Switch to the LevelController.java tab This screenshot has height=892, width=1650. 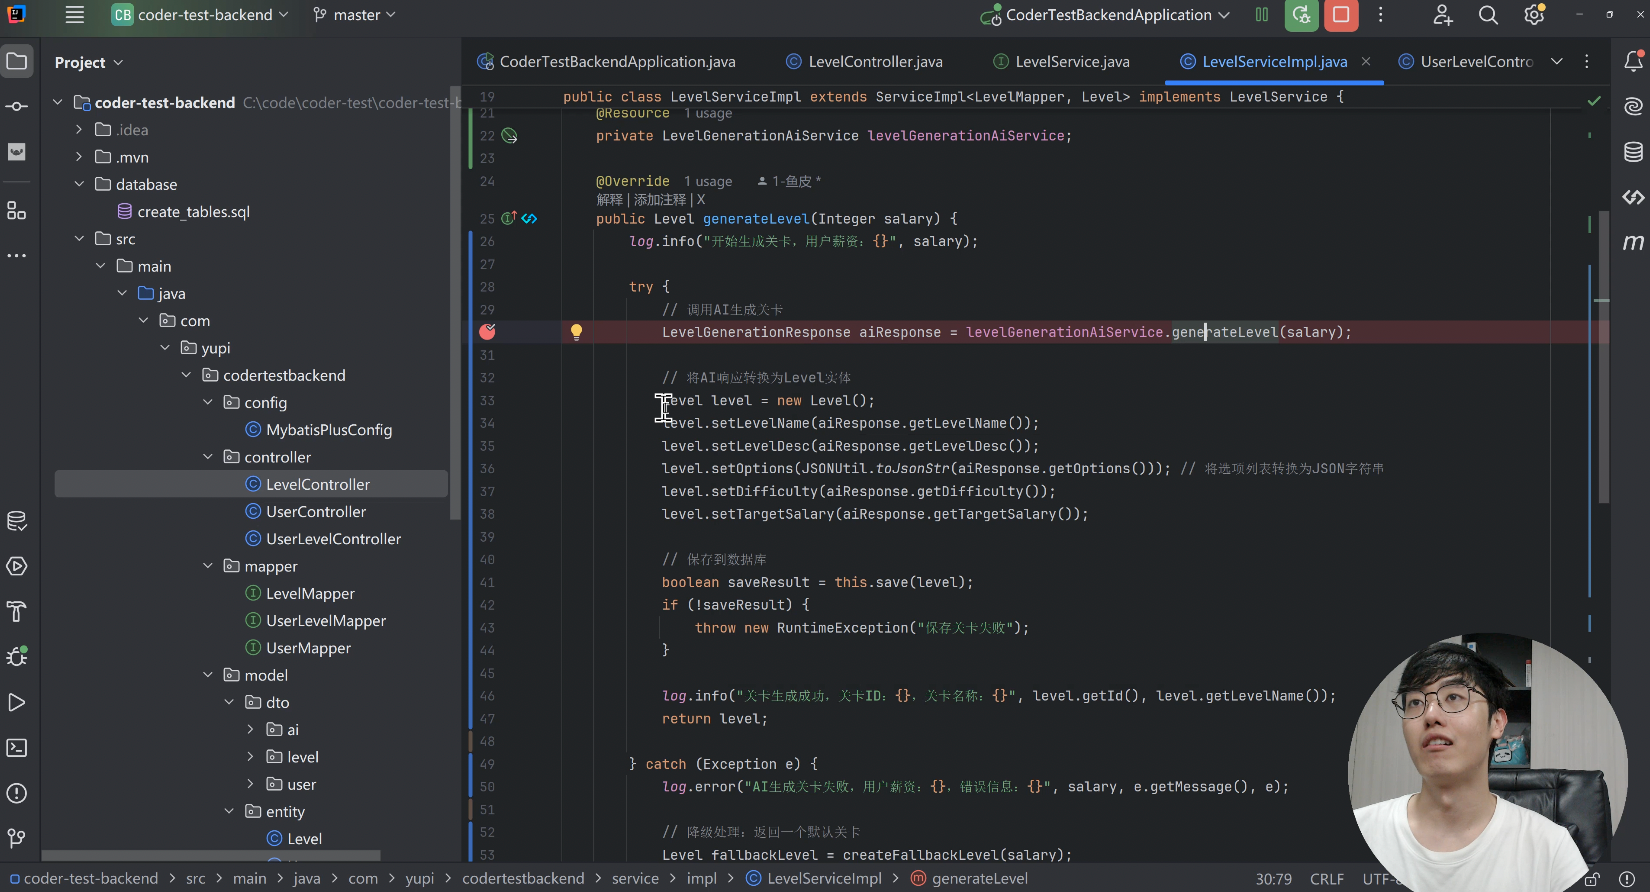pos(874,62)
